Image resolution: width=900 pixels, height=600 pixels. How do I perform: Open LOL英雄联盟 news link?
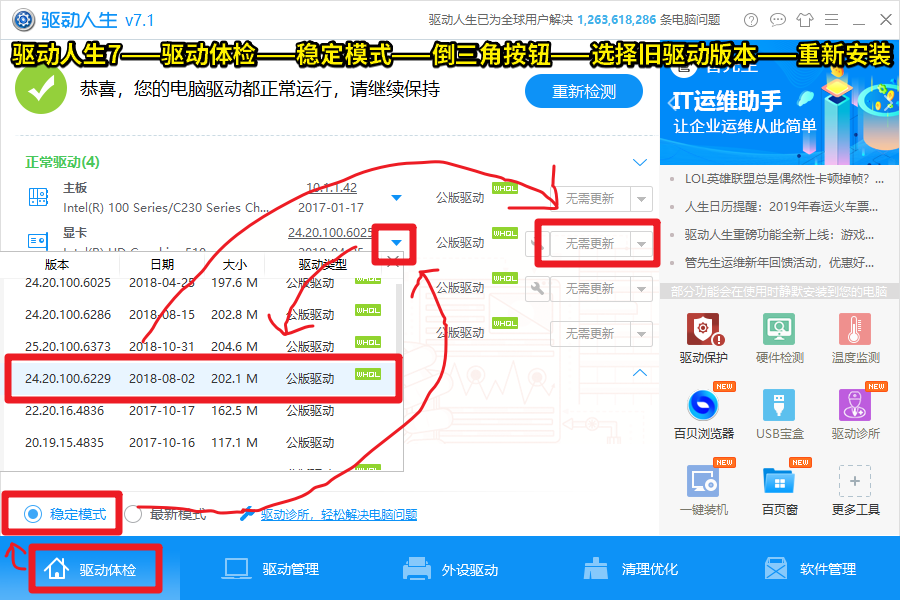click(x=784, y=179)
